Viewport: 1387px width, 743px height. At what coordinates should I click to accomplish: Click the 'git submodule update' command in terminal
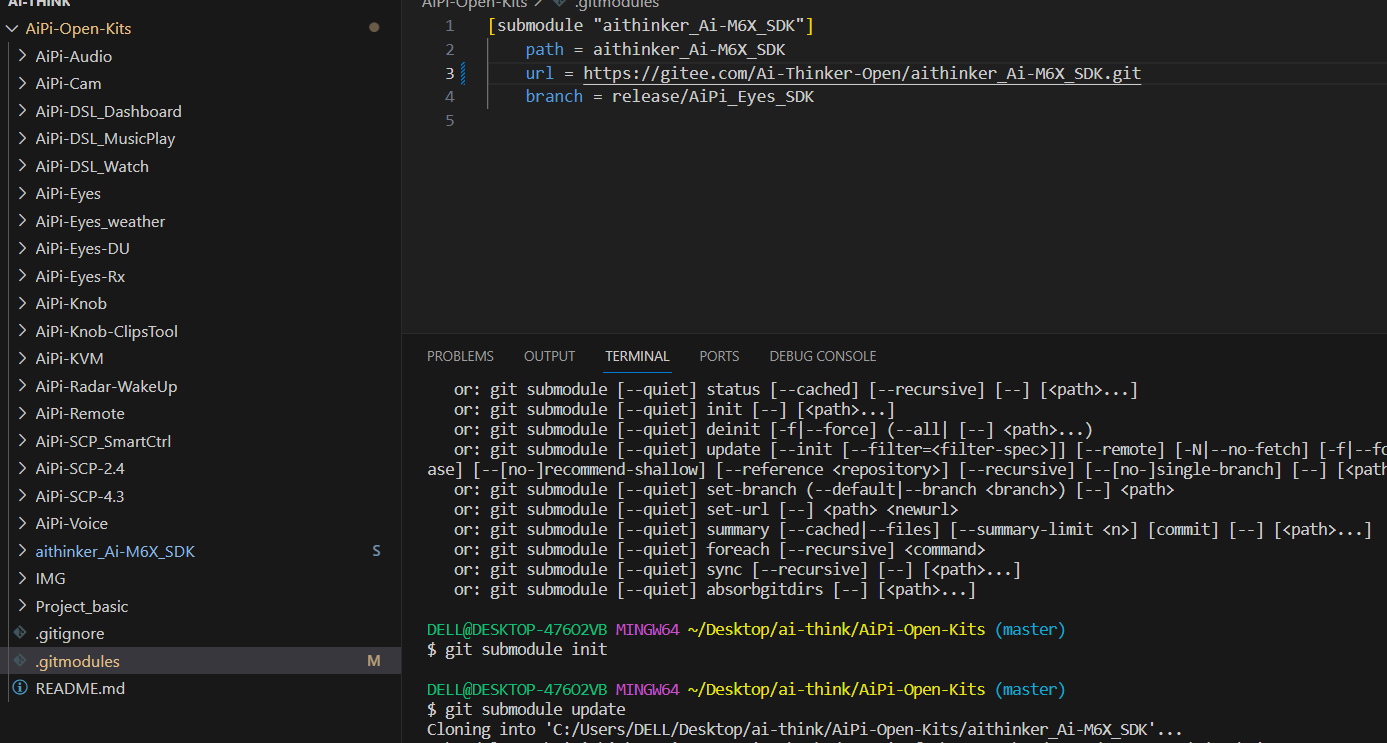click(x=535, y=710)
